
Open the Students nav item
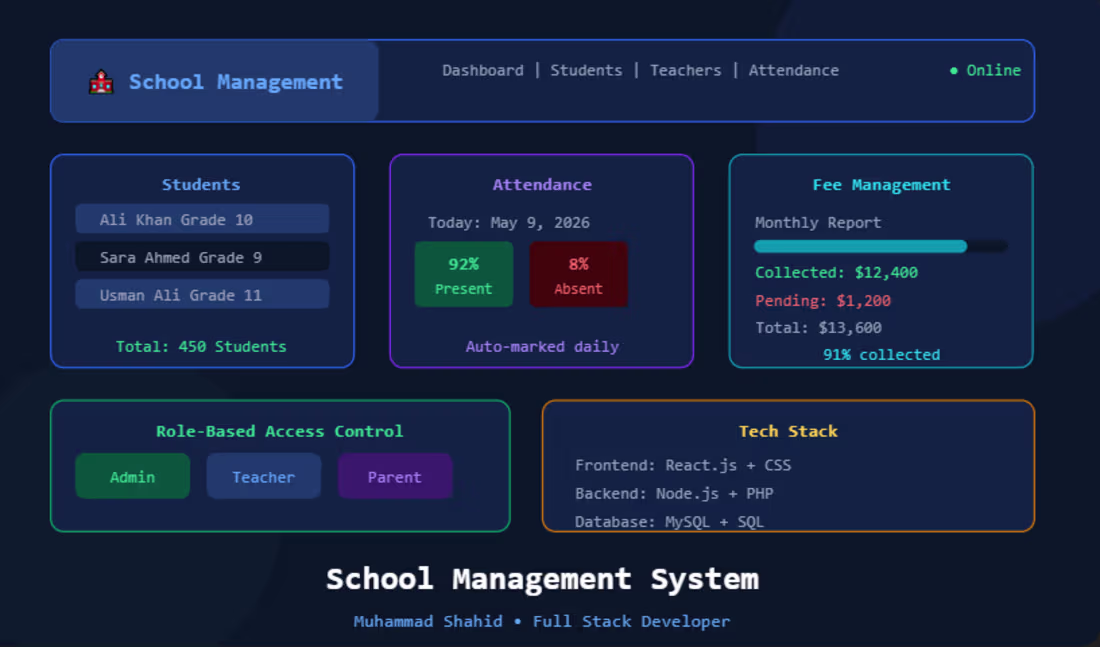(x=586, y=70)
